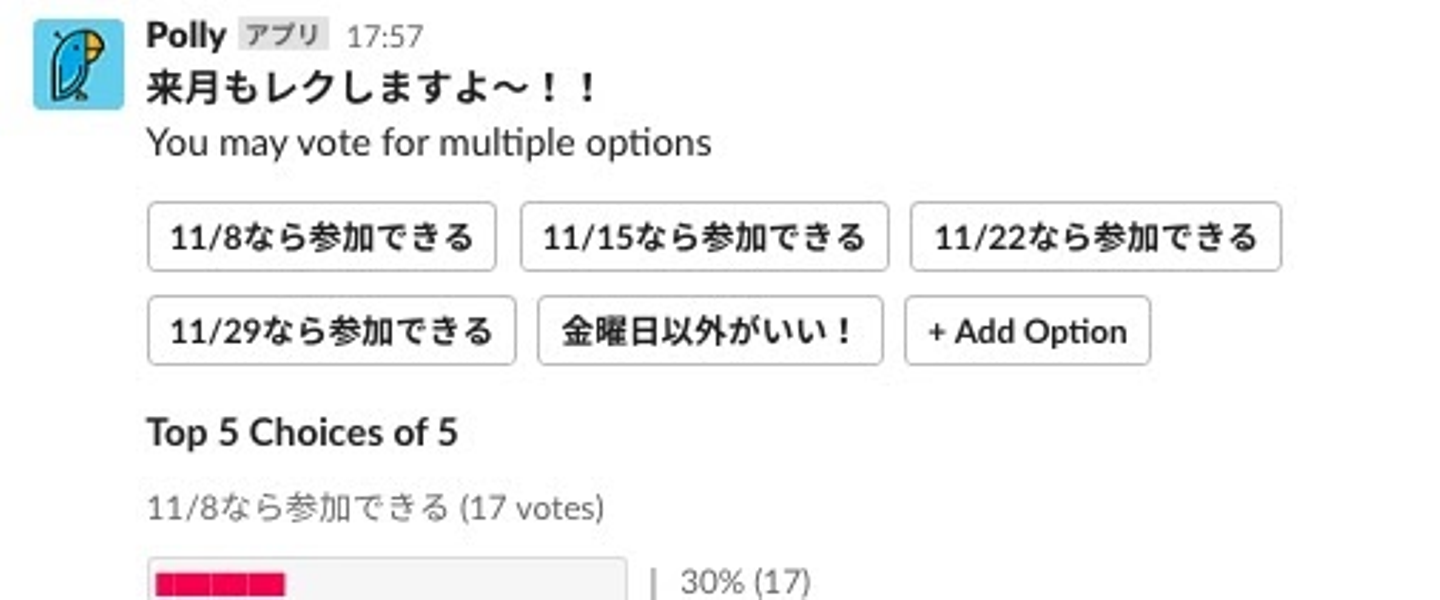Click the poll title 来月もレクしますよ〜！！
Screen dimensions: 1440x600
(x=372, y=89)
